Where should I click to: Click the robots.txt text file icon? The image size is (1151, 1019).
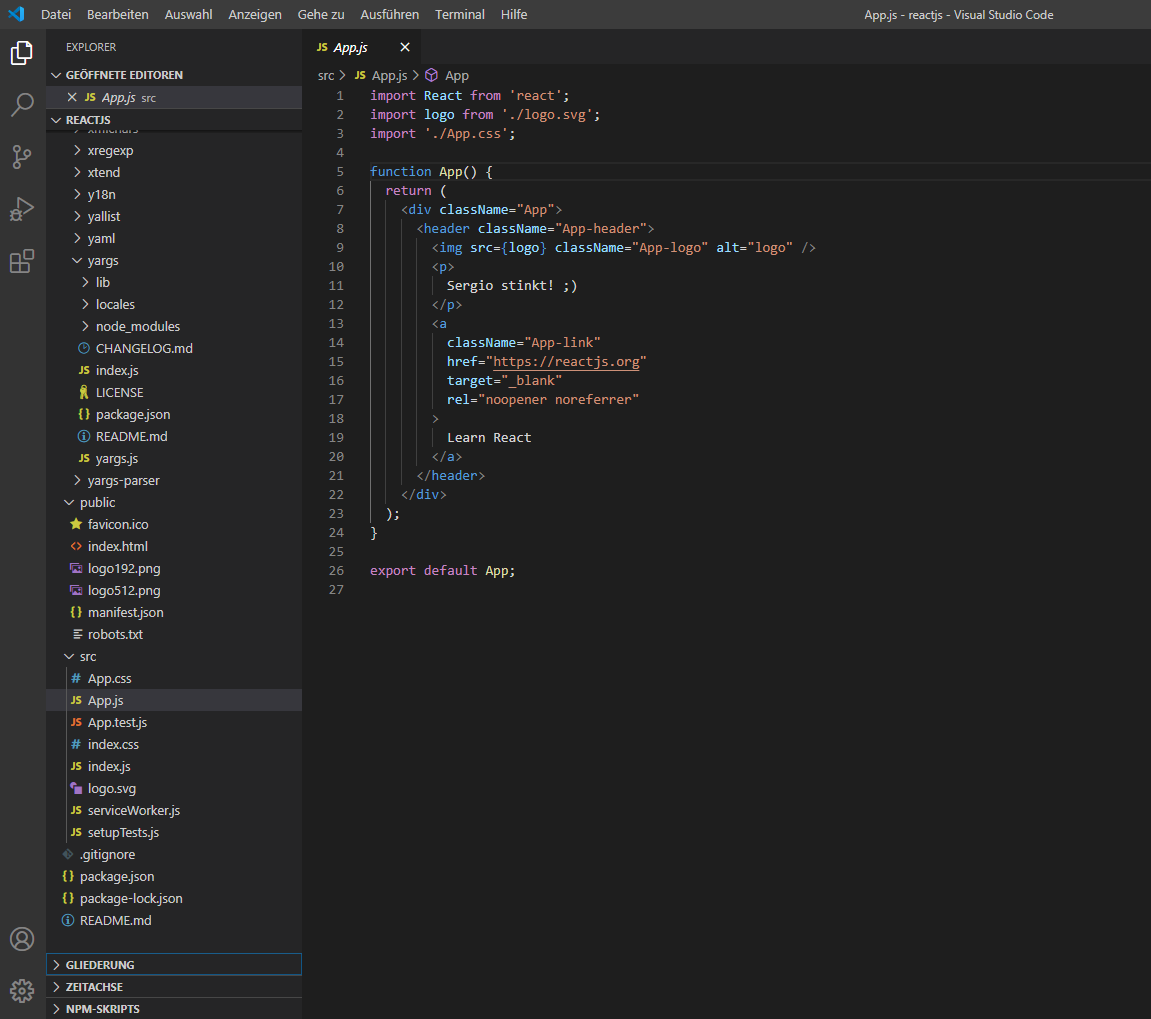77,634
